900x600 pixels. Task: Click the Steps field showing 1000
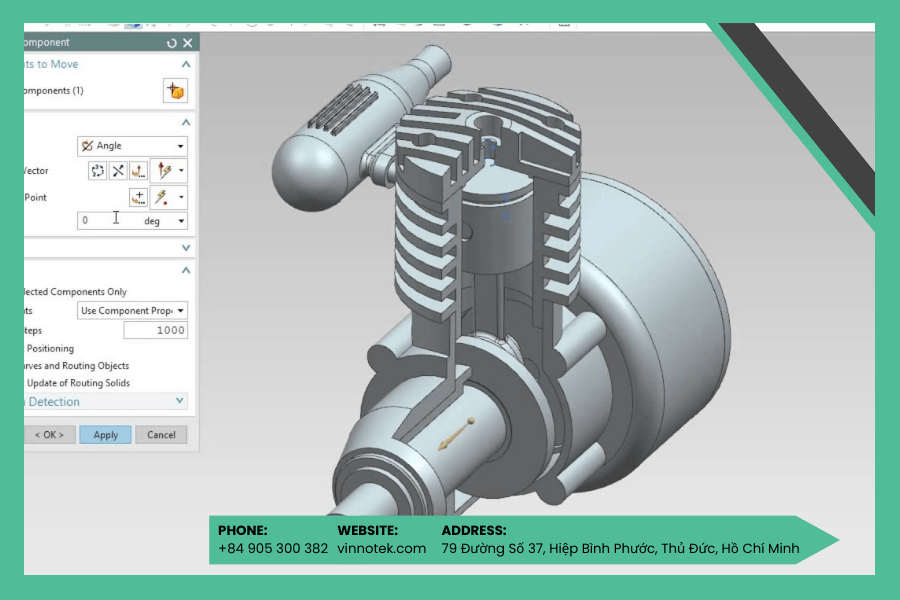156,330
